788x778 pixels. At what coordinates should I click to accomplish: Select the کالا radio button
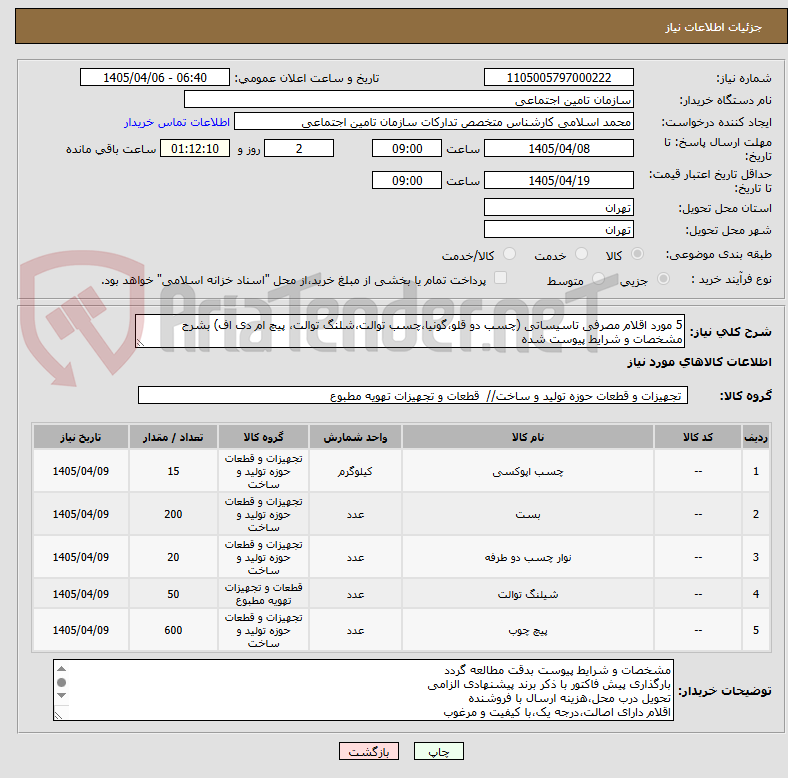[637, 254]
